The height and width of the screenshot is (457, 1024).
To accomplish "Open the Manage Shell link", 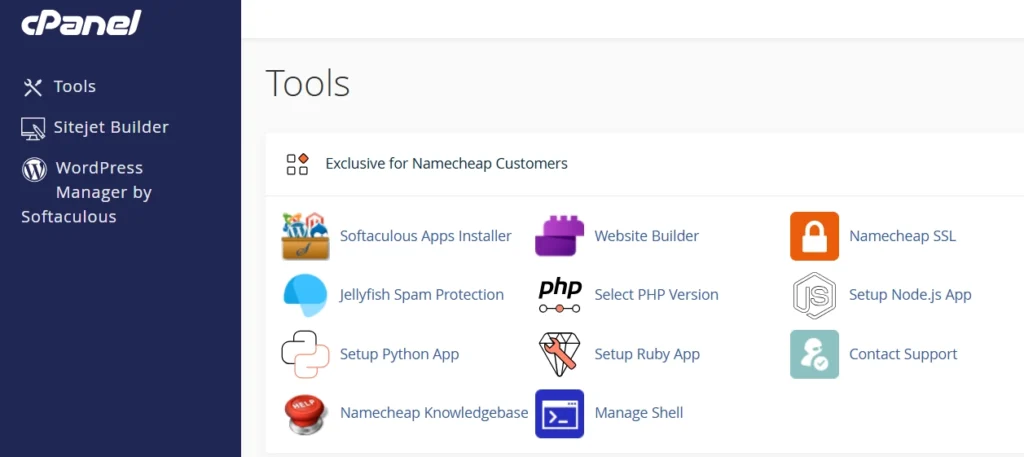I will click(x=639, y=413).
